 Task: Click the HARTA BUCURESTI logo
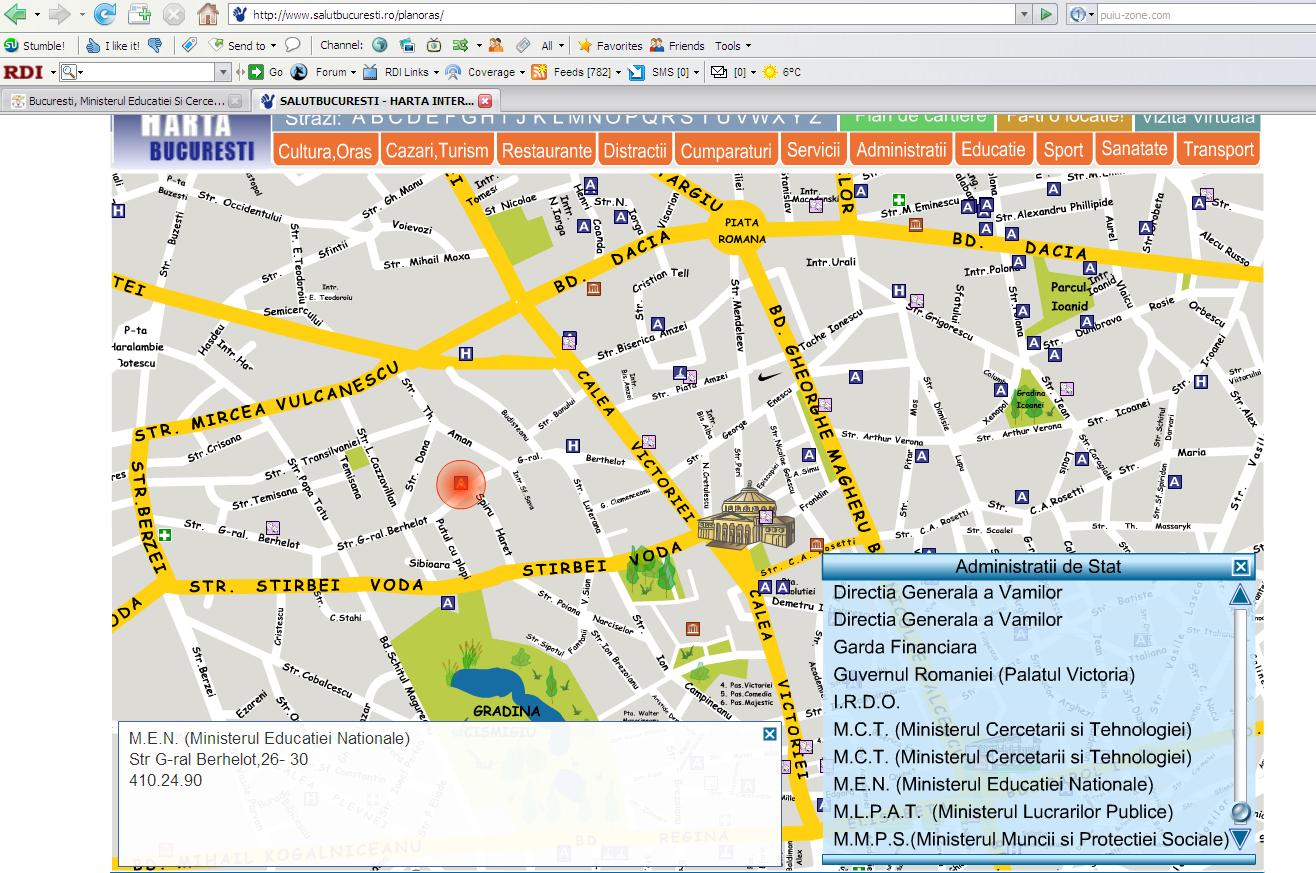[x=190, y=140]
